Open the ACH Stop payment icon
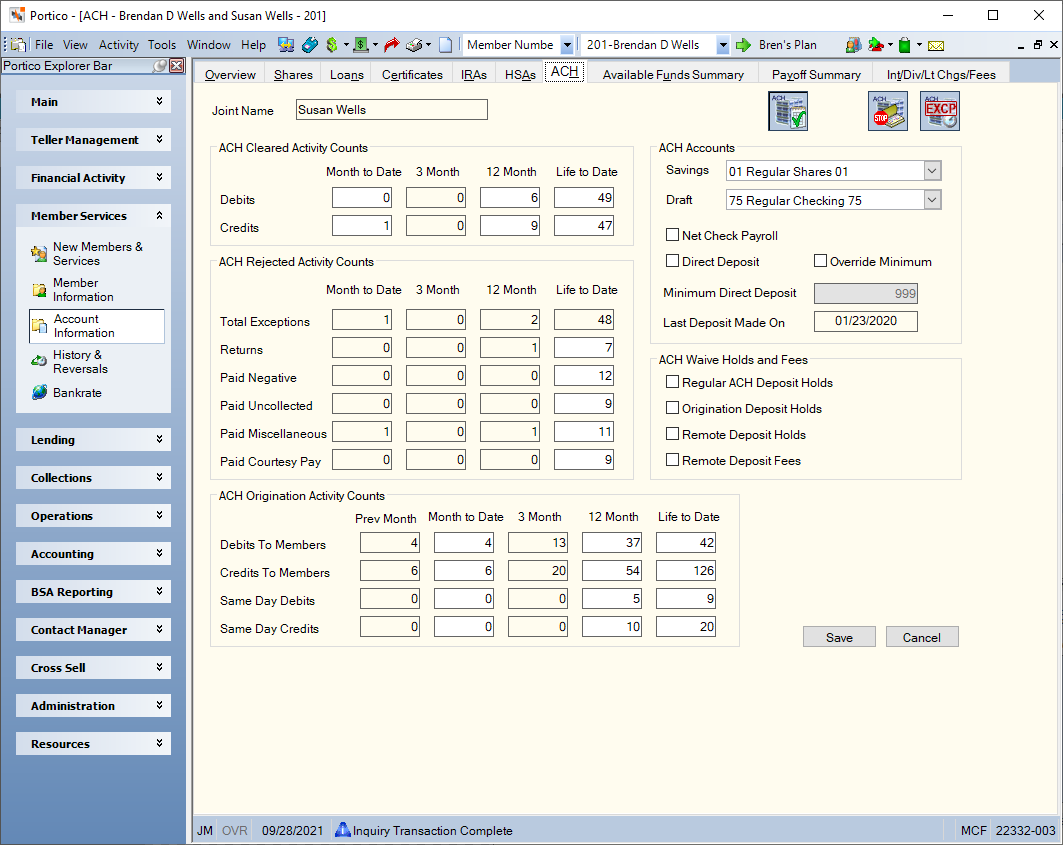Screen dimensions: 1063x845 pyautogui.click(x=887, y=111)
